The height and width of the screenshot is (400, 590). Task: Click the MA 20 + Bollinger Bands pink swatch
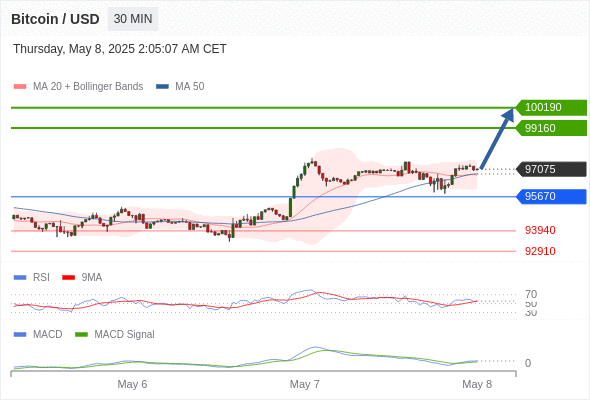20,87
